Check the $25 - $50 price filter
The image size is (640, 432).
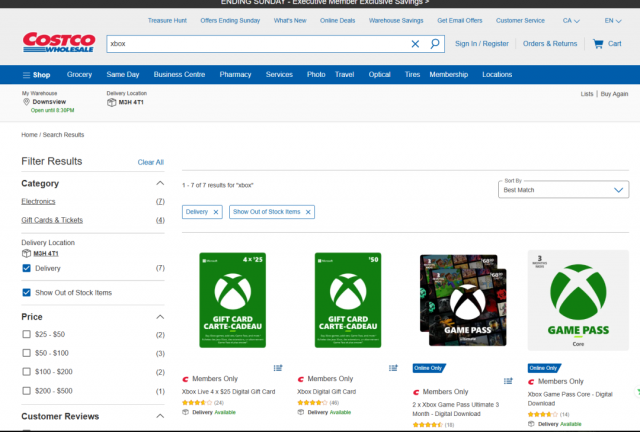point(27,334)
